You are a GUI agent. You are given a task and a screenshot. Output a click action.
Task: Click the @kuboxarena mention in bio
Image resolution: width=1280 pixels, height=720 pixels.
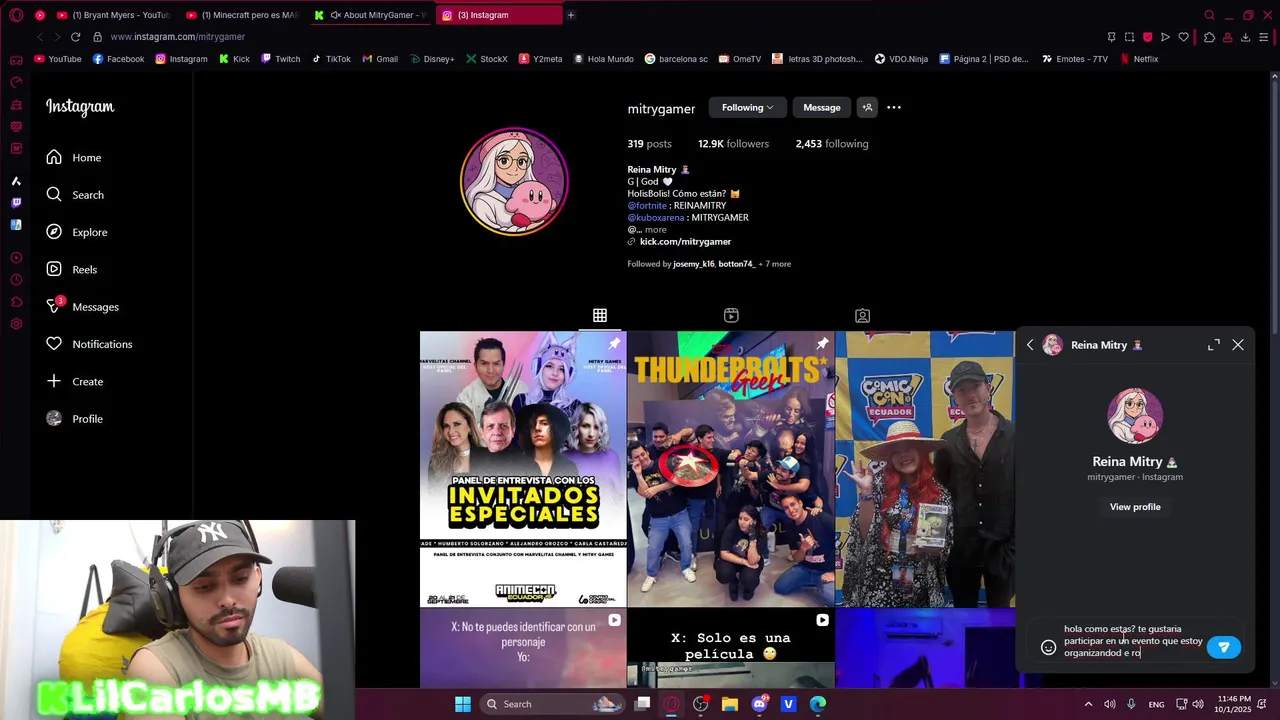(x=655, y=217)
